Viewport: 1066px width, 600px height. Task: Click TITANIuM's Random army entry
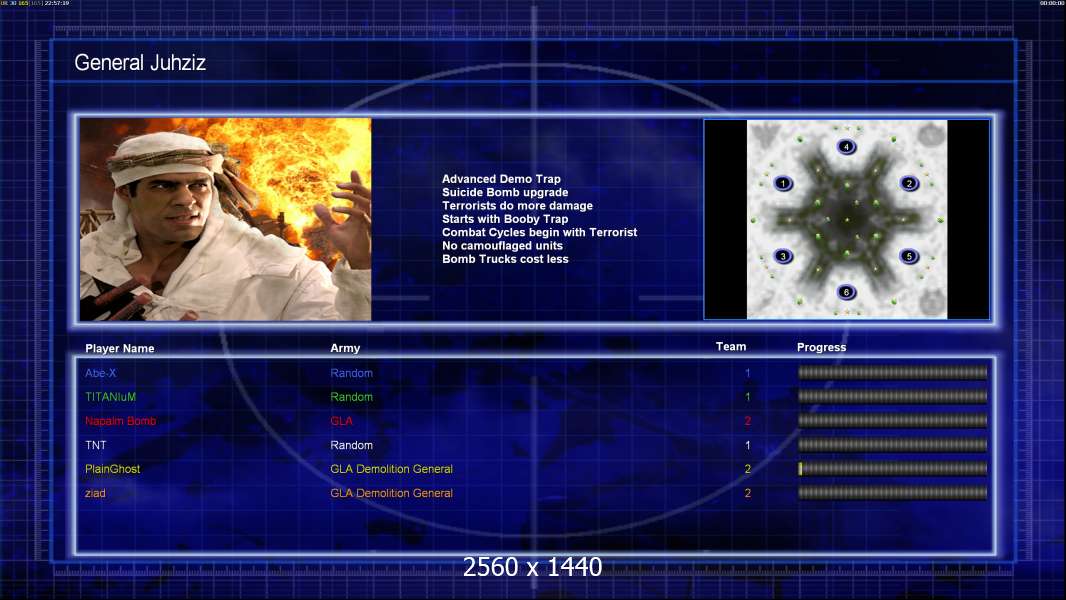click(351, 397)
